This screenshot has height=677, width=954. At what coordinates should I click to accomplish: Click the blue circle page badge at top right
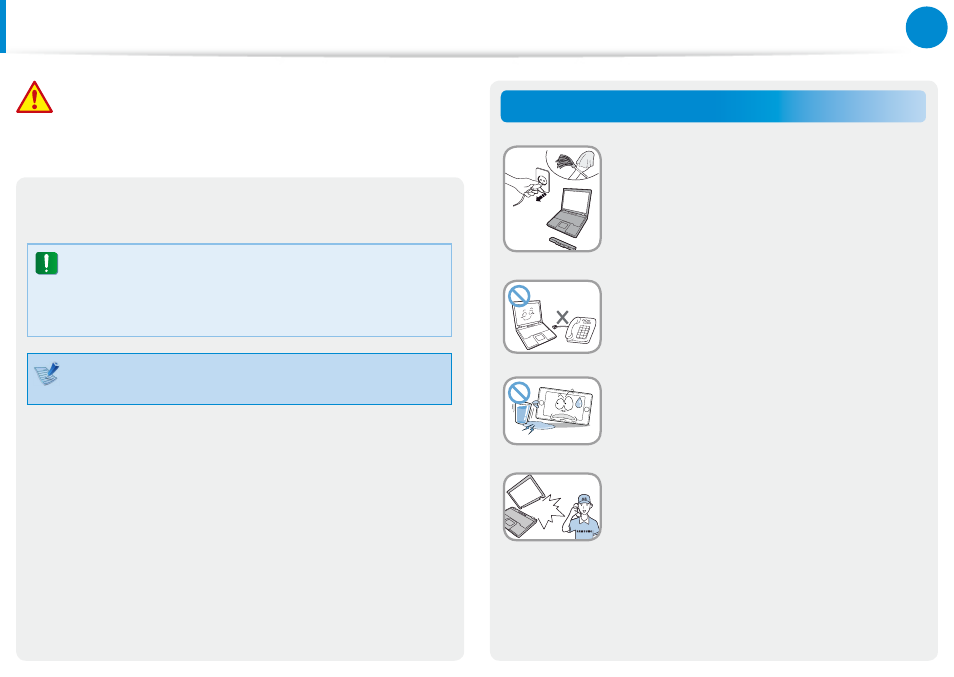click(926, 27)
